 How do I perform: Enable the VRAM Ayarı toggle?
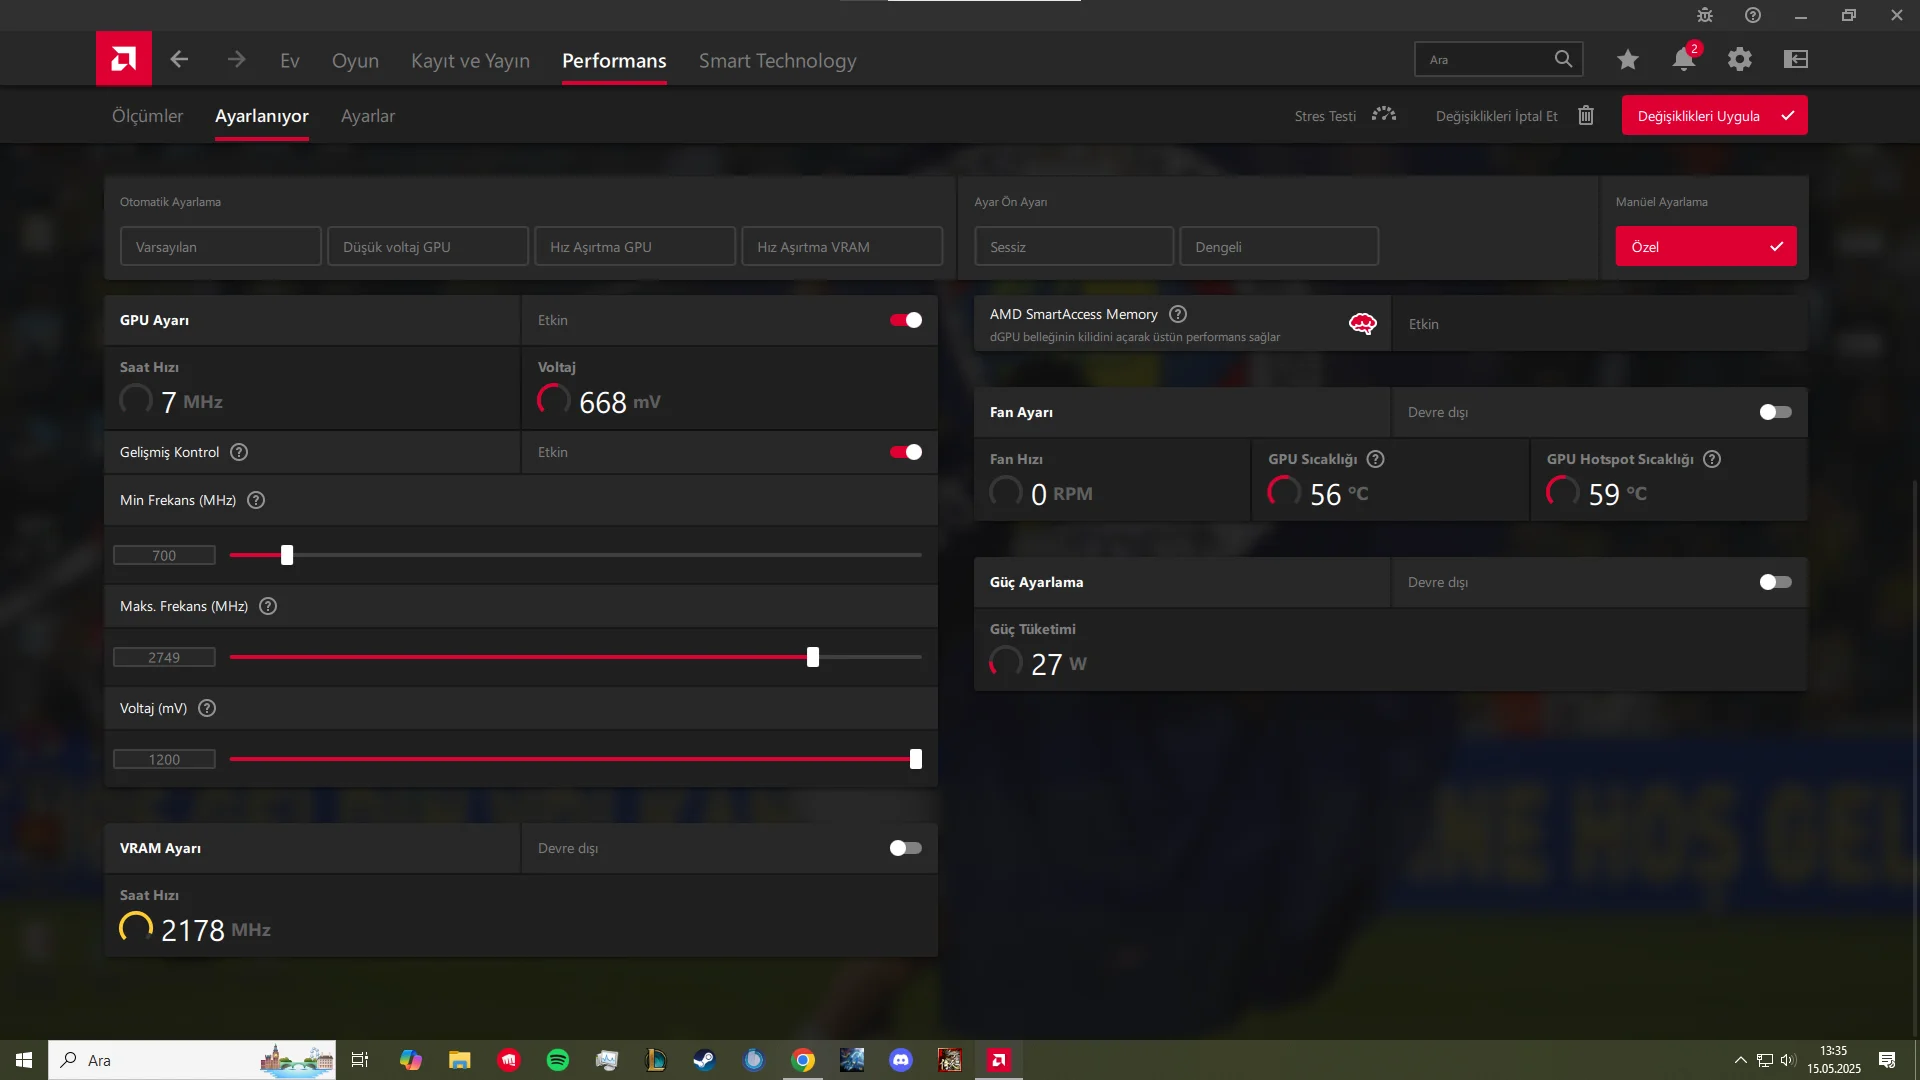pos(906,848)
